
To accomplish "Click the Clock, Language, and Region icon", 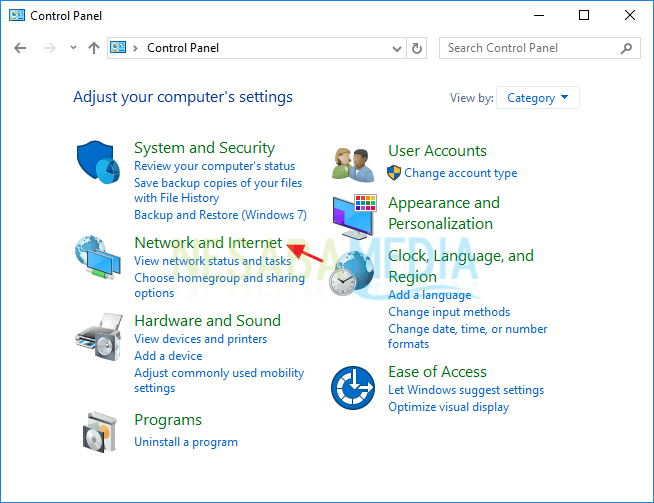I will (x=354, y=272).
